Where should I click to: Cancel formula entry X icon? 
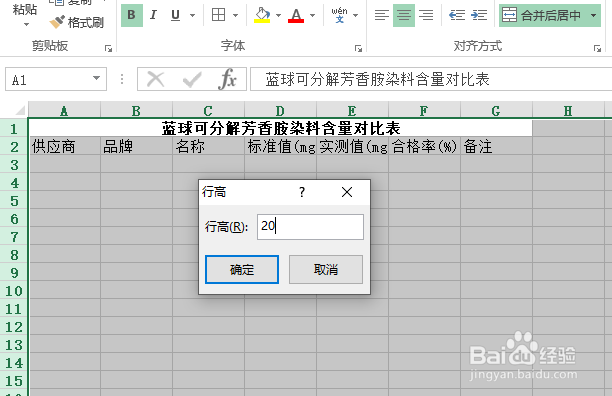(x=155, y=80)
